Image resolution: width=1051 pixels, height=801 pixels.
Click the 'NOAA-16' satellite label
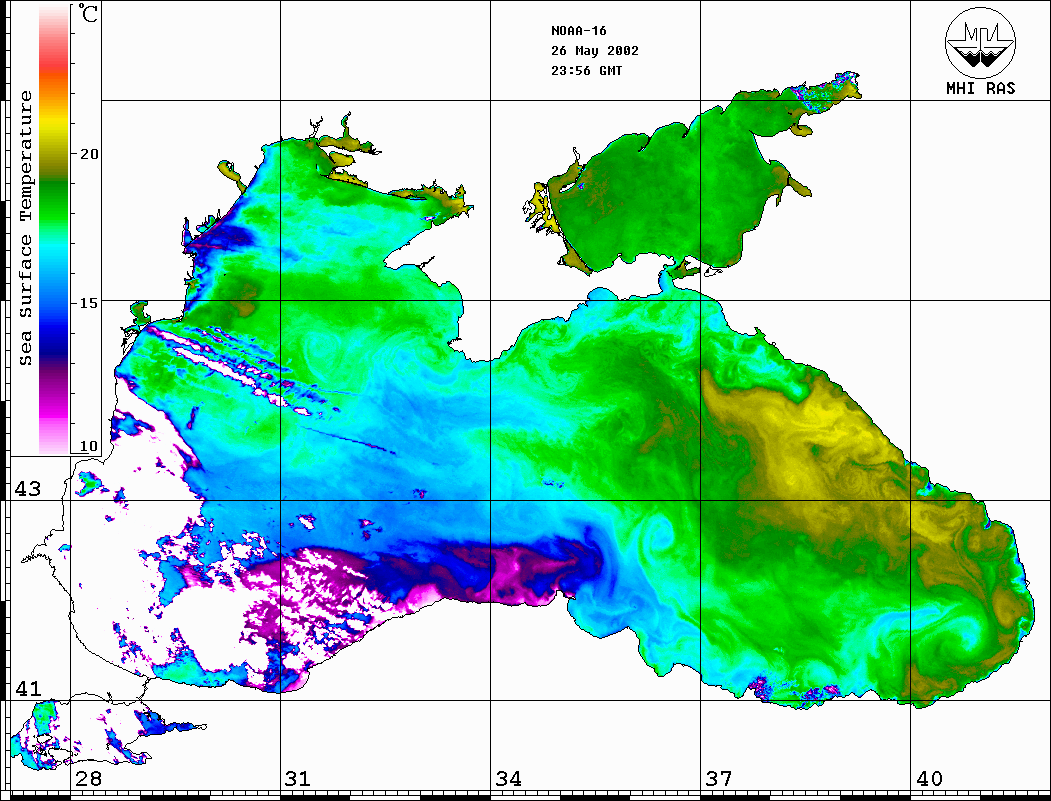pos(578,31)
